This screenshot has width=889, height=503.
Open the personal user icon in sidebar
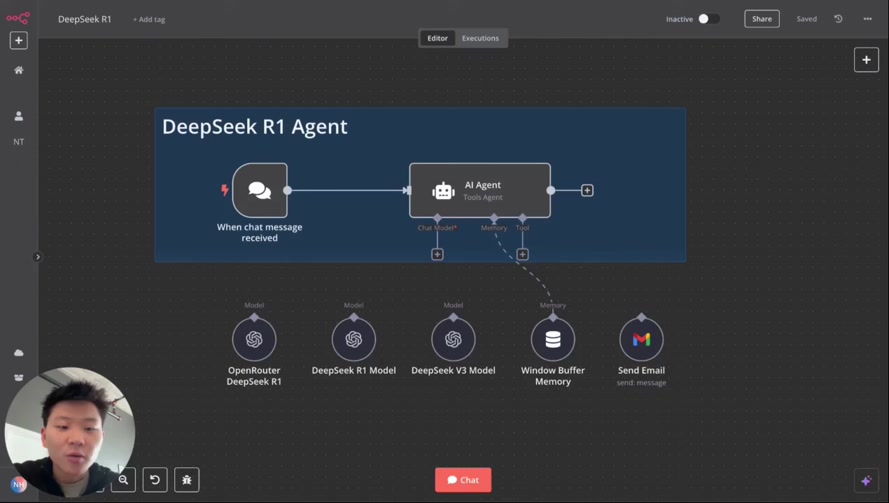click(x=19, y=116)
